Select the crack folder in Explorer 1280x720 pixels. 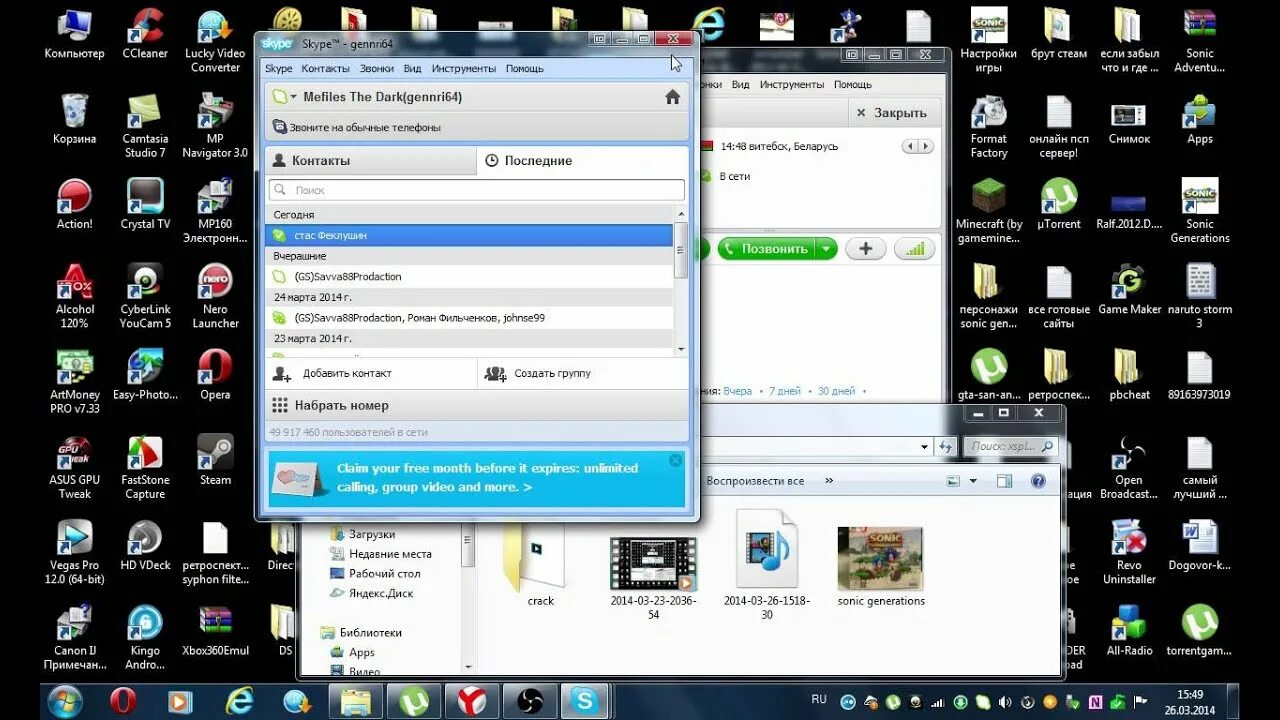pos(541,562)
